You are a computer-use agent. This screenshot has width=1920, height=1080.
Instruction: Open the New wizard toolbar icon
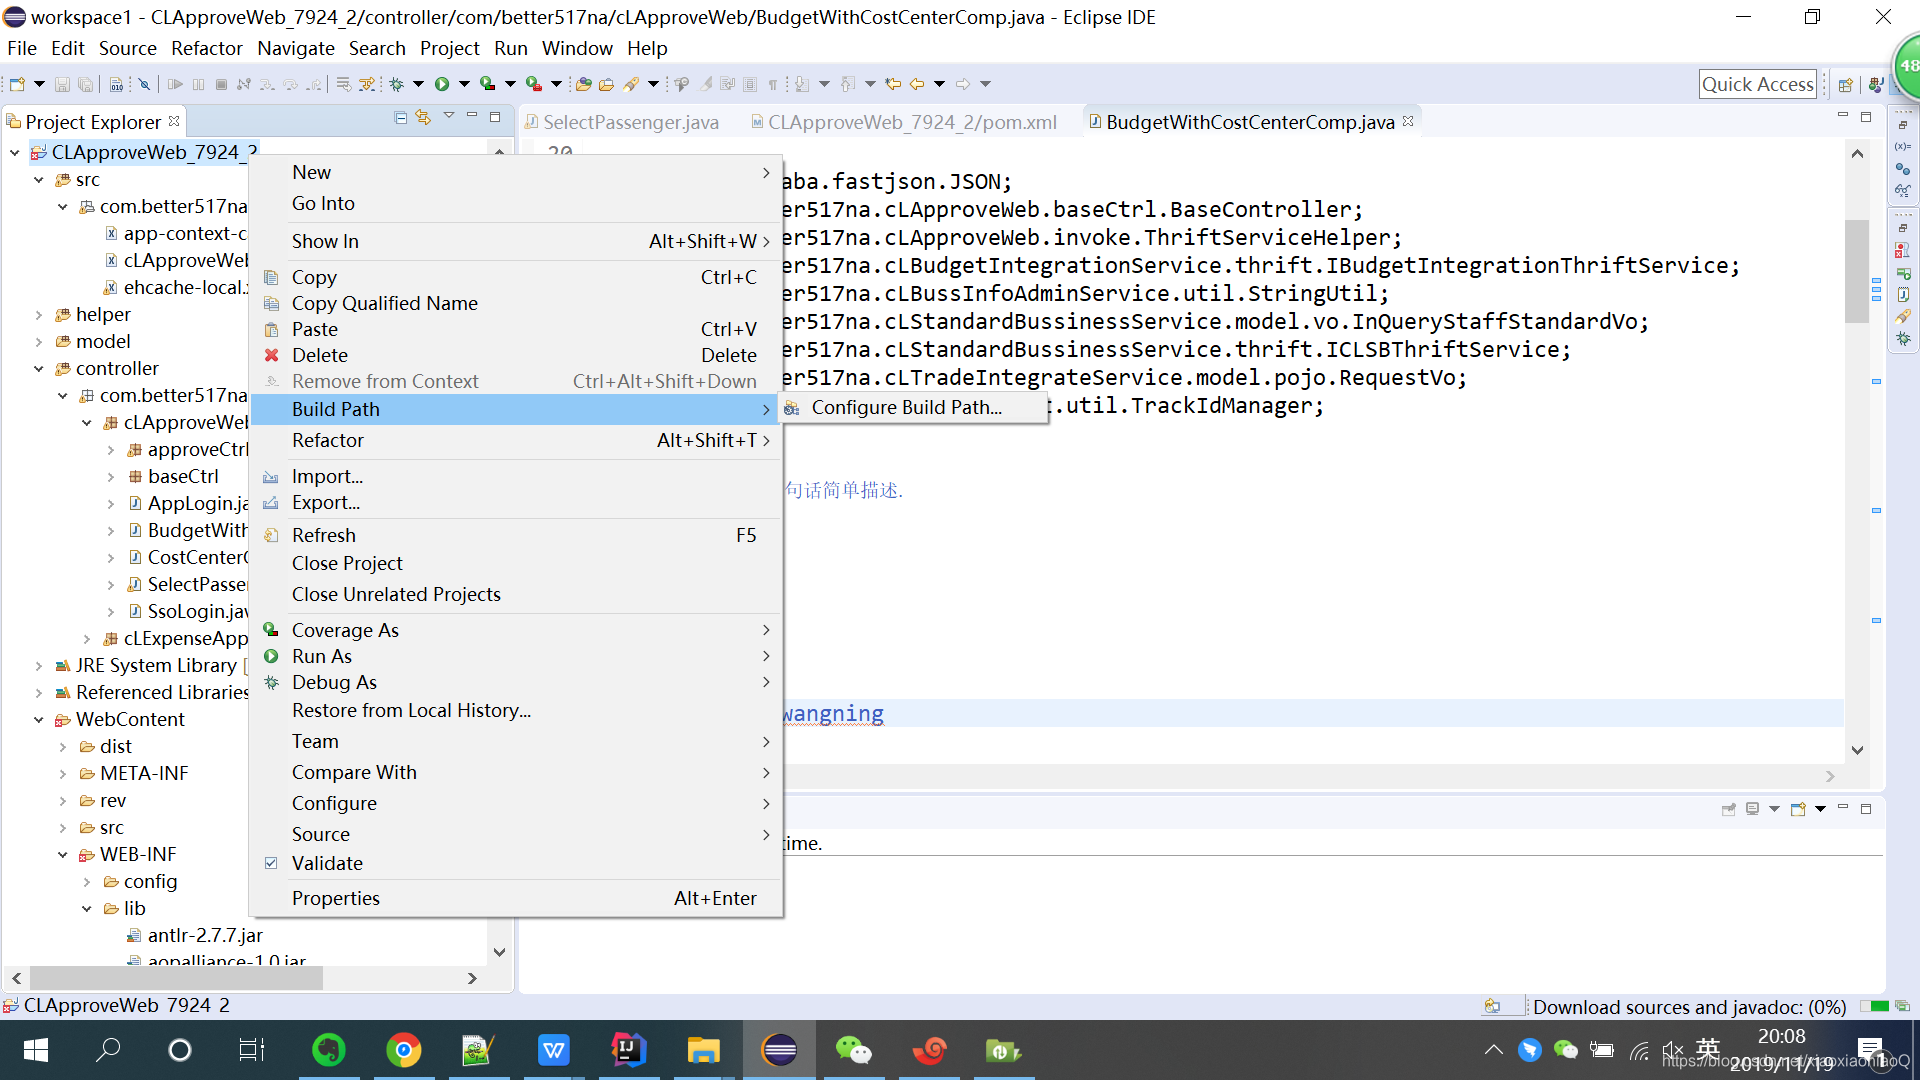tap(18, 84)
